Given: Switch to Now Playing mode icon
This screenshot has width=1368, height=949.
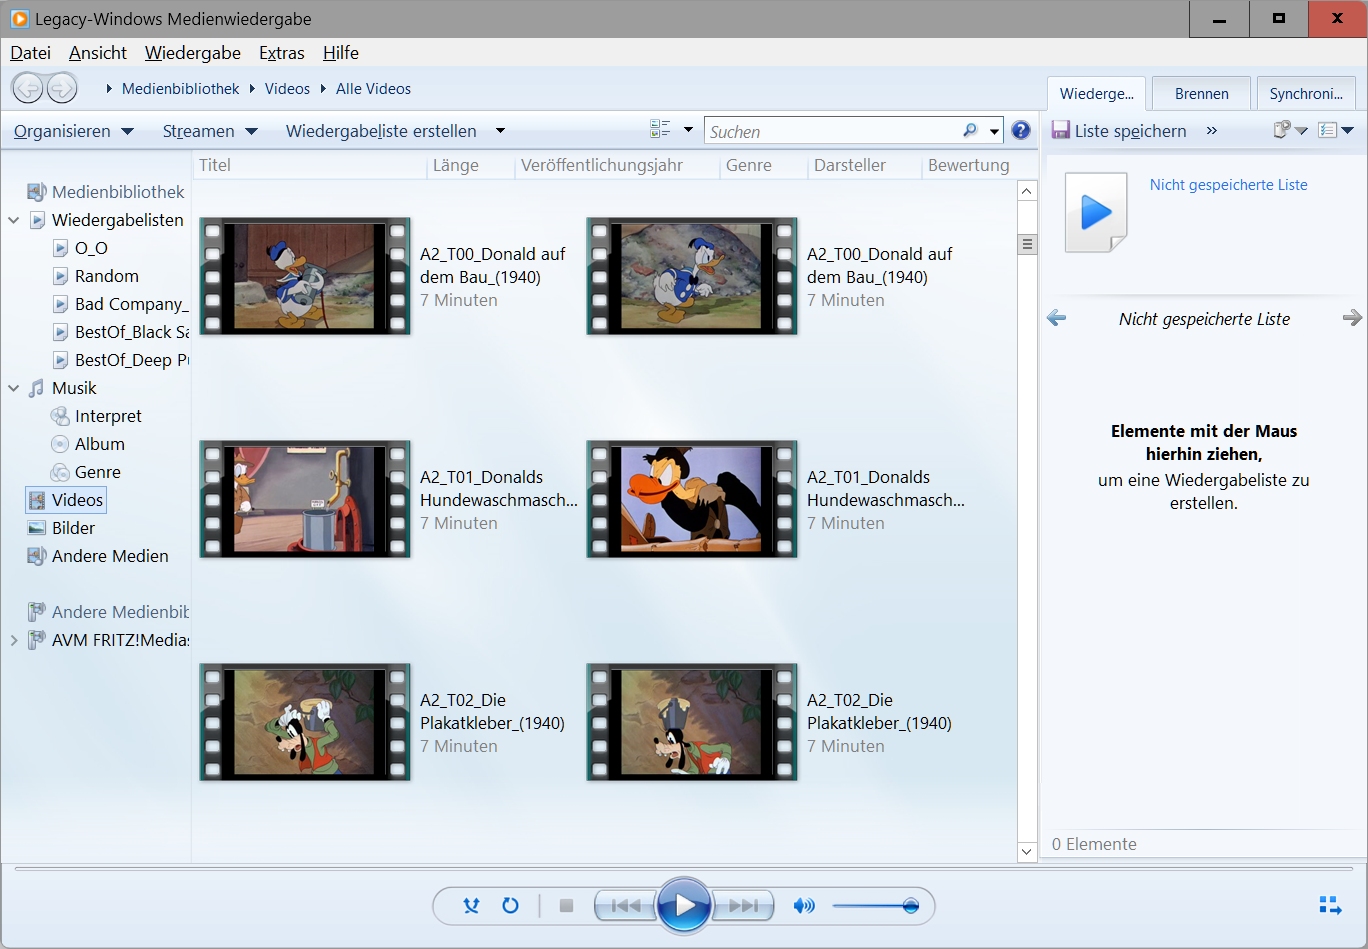Looking at the screenshot, I should click(1330, 906).
